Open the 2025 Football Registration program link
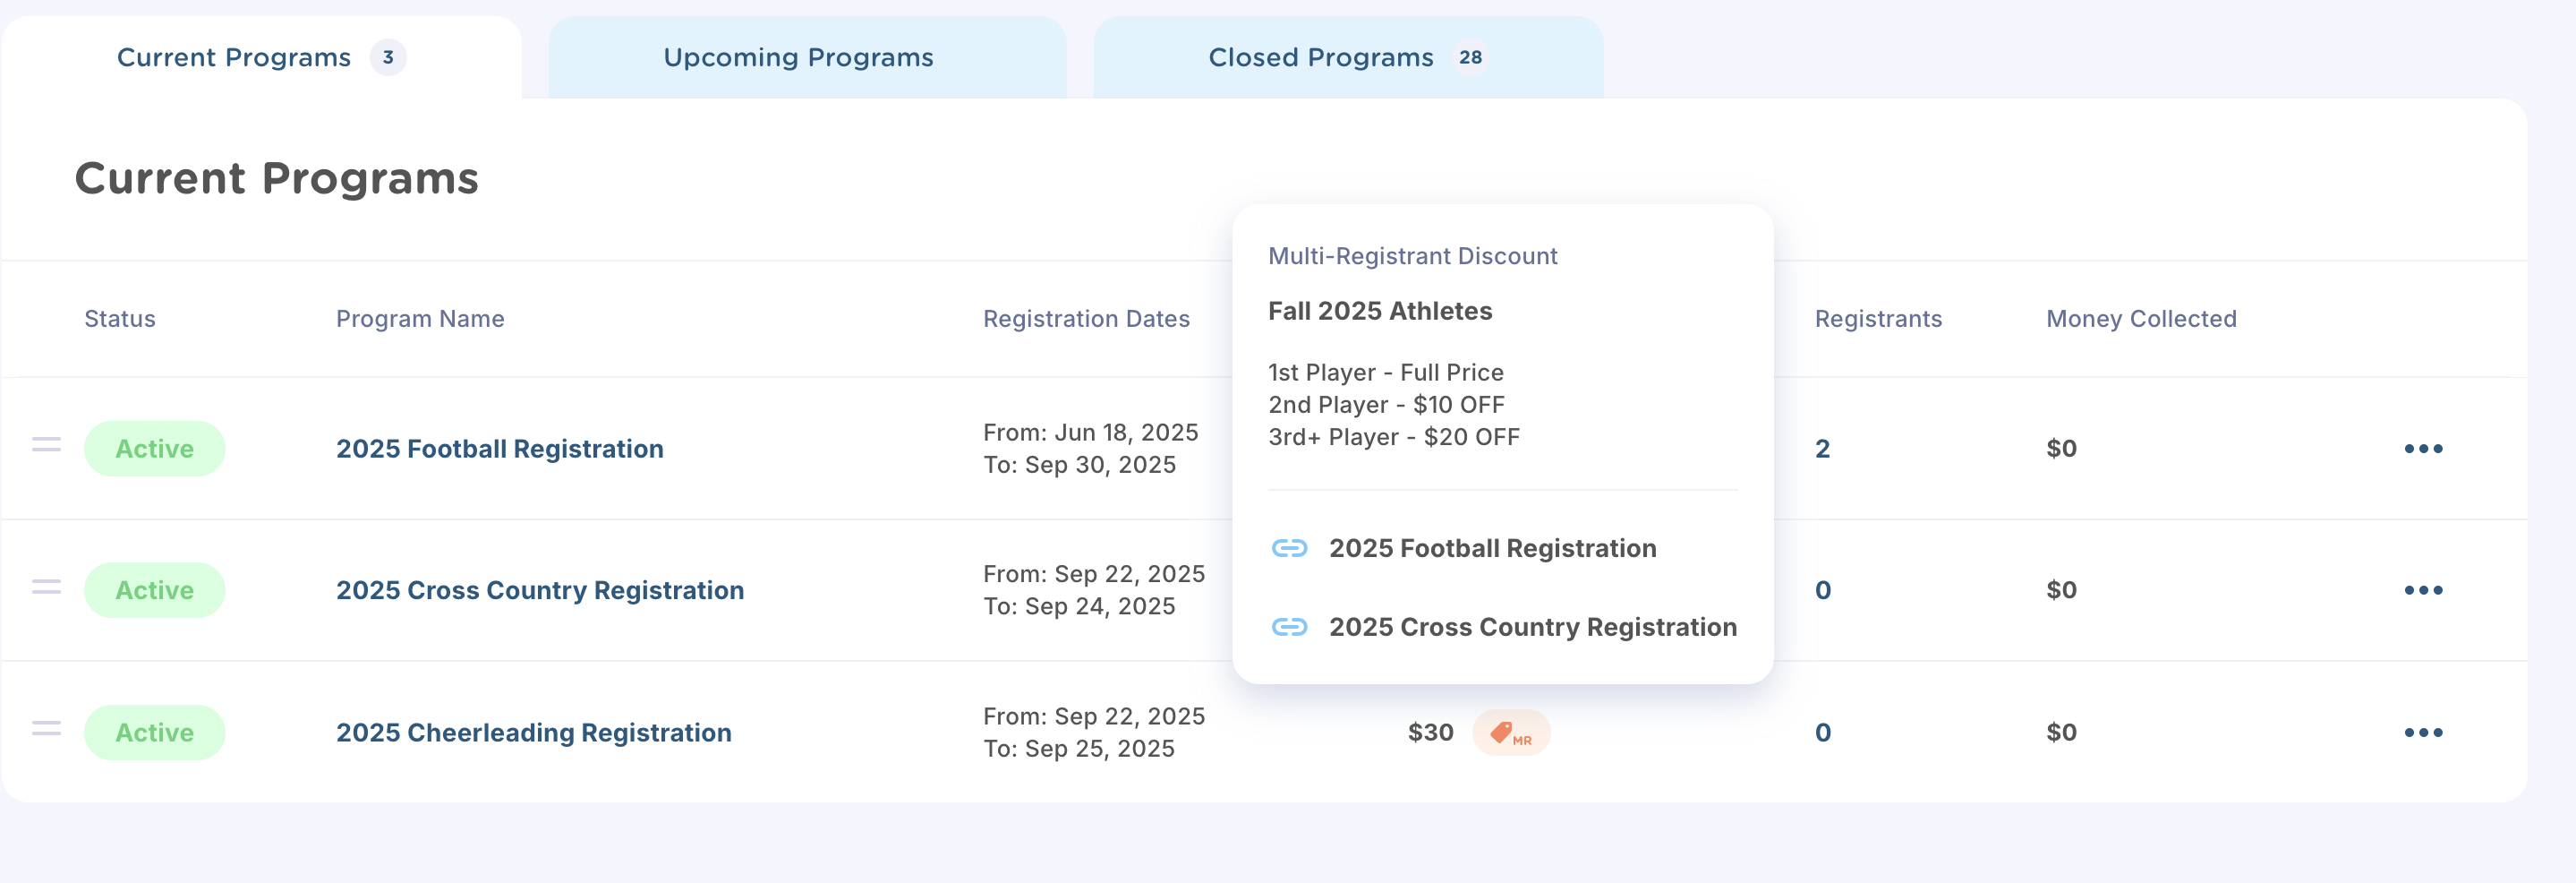This screenshot has width=2576, height=883. (499, 449)
